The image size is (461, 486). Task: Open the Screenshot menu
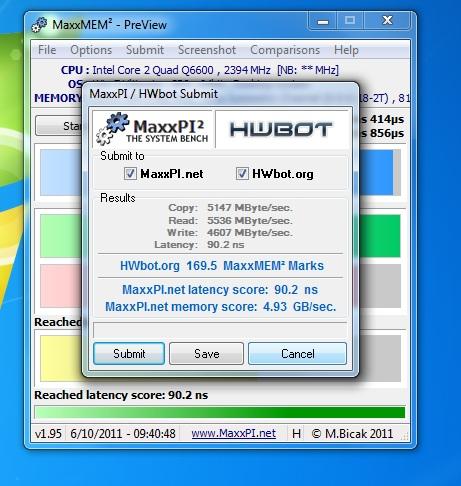click(x=207, y=50)
